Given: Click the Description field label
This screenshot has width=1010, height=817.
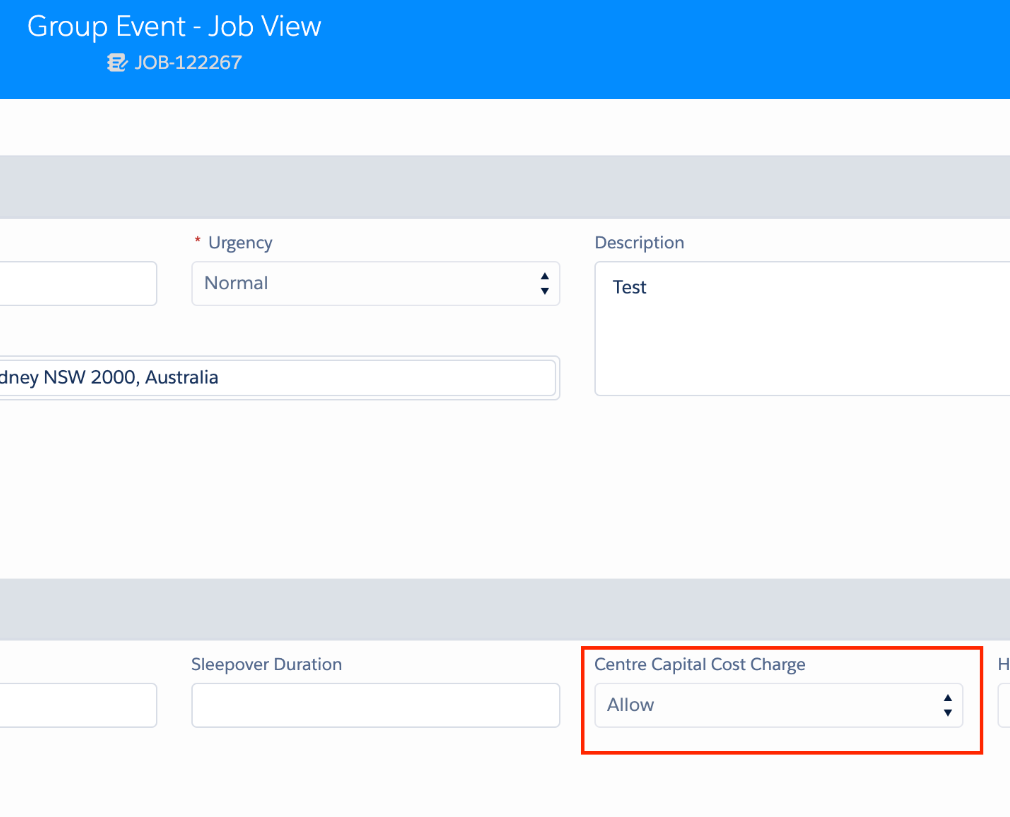Looking at the screenshot, I should coord(639,243).
